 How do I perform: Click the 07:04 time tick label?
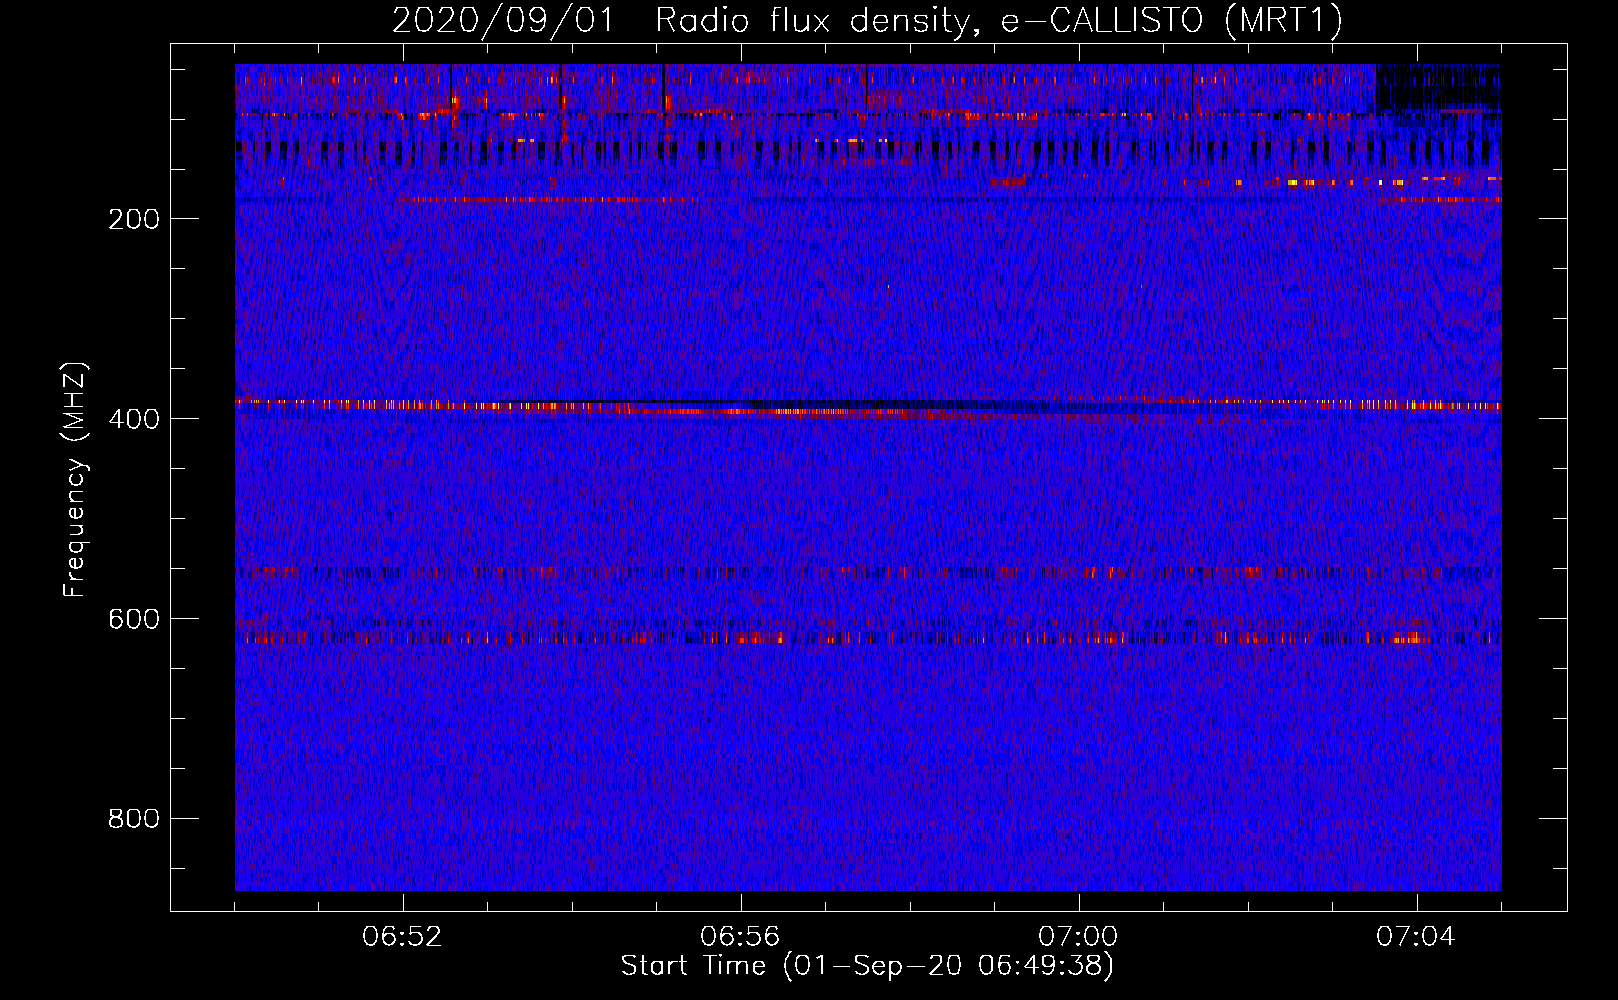click(1416, 937)
